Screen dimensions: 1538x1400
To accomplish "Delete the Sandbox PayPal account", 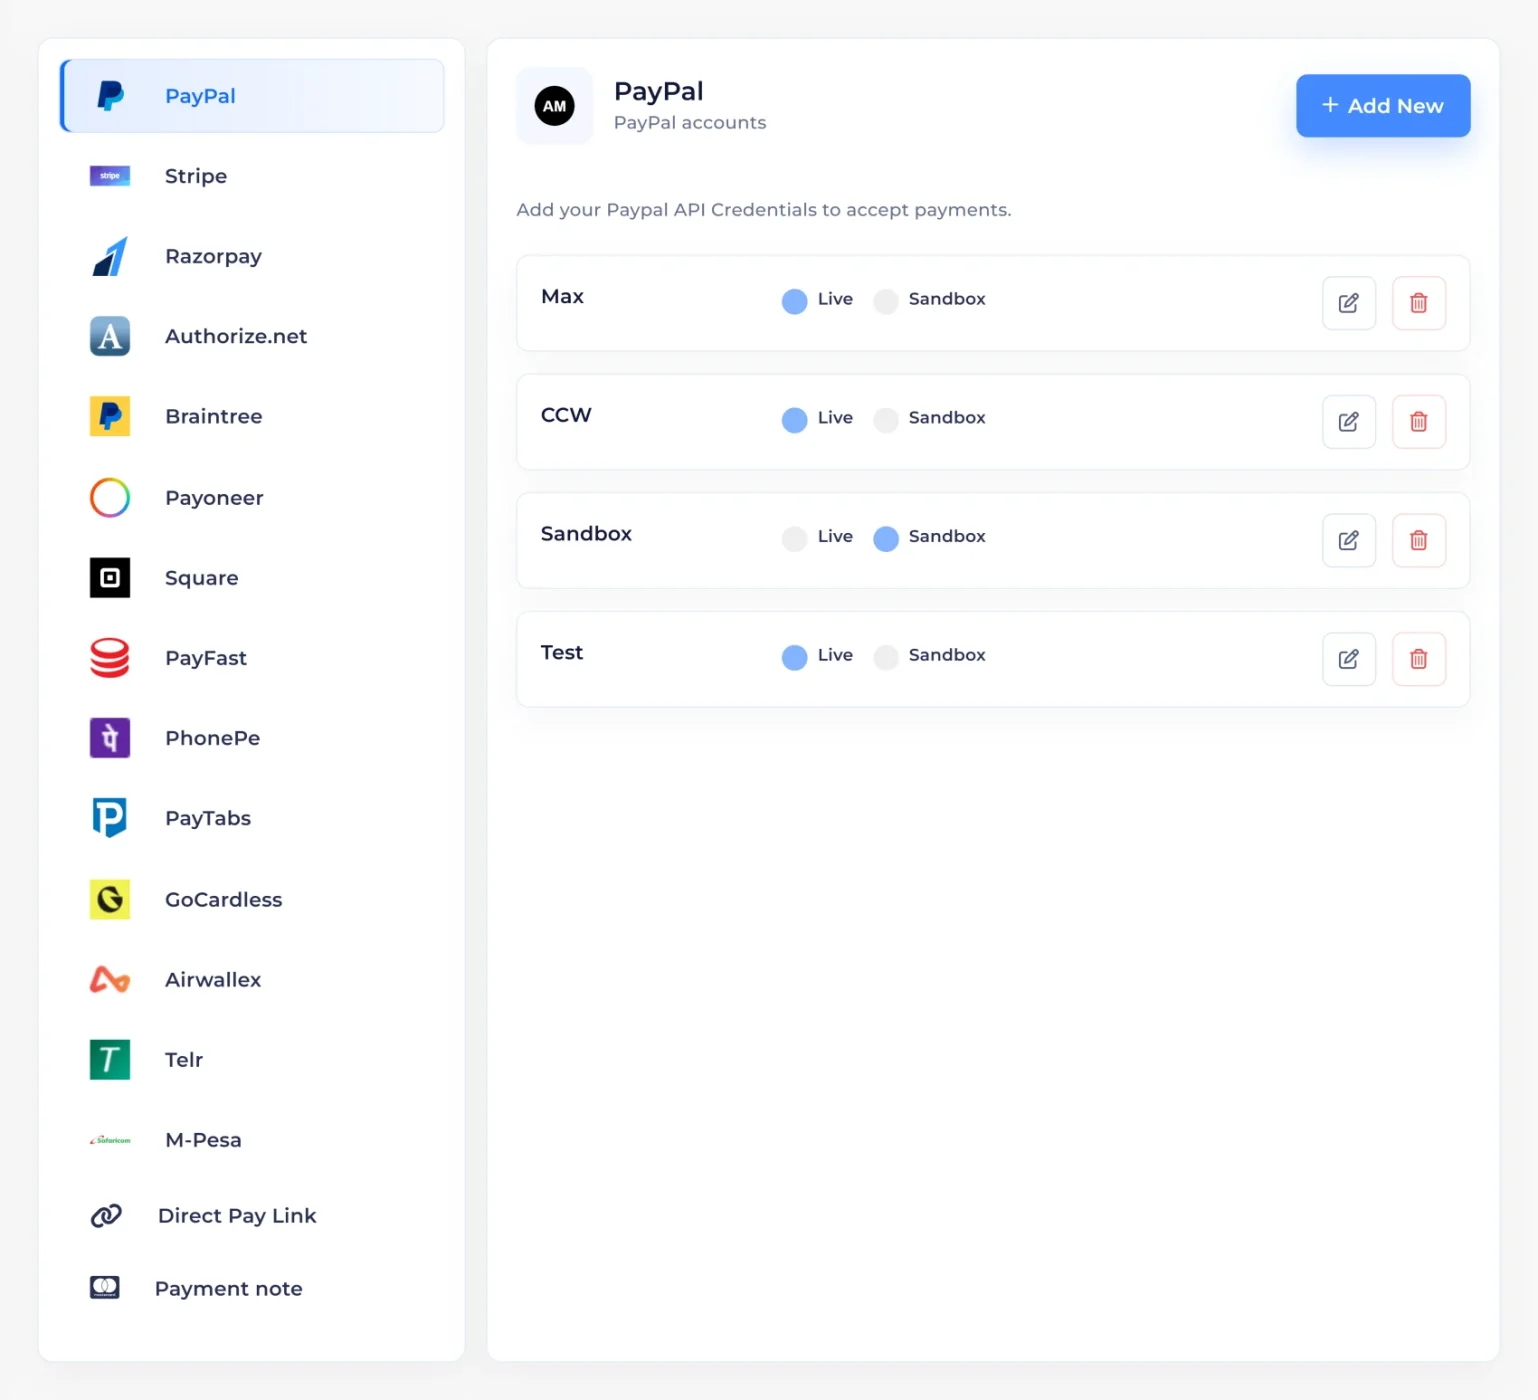I will point(1419,541).
